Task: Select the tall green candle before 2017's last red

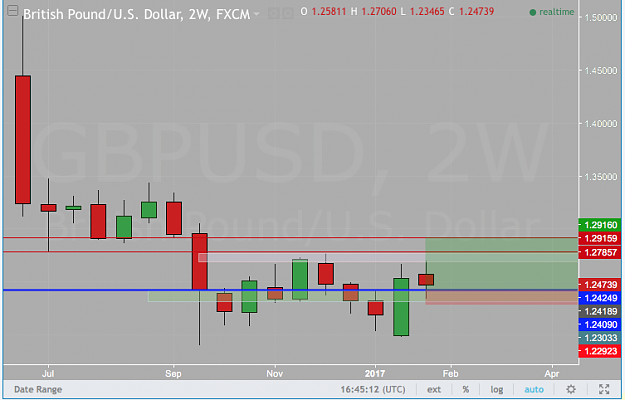Action: 401,307
